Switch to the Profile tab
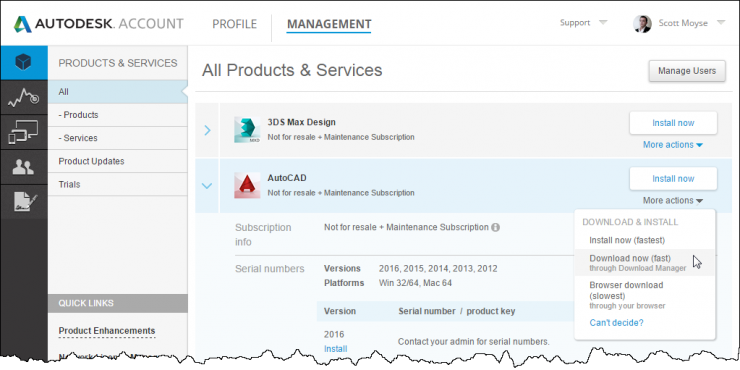 235,24
